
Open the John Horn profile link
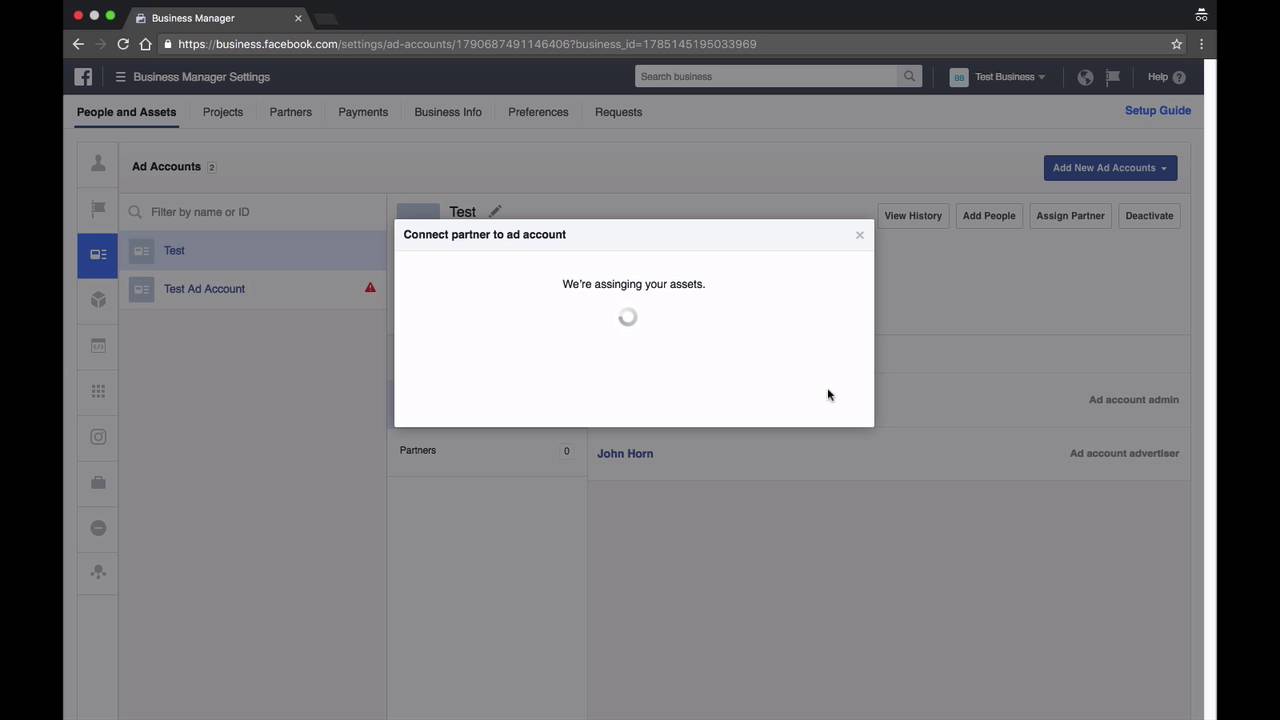(x=625, y=453)
